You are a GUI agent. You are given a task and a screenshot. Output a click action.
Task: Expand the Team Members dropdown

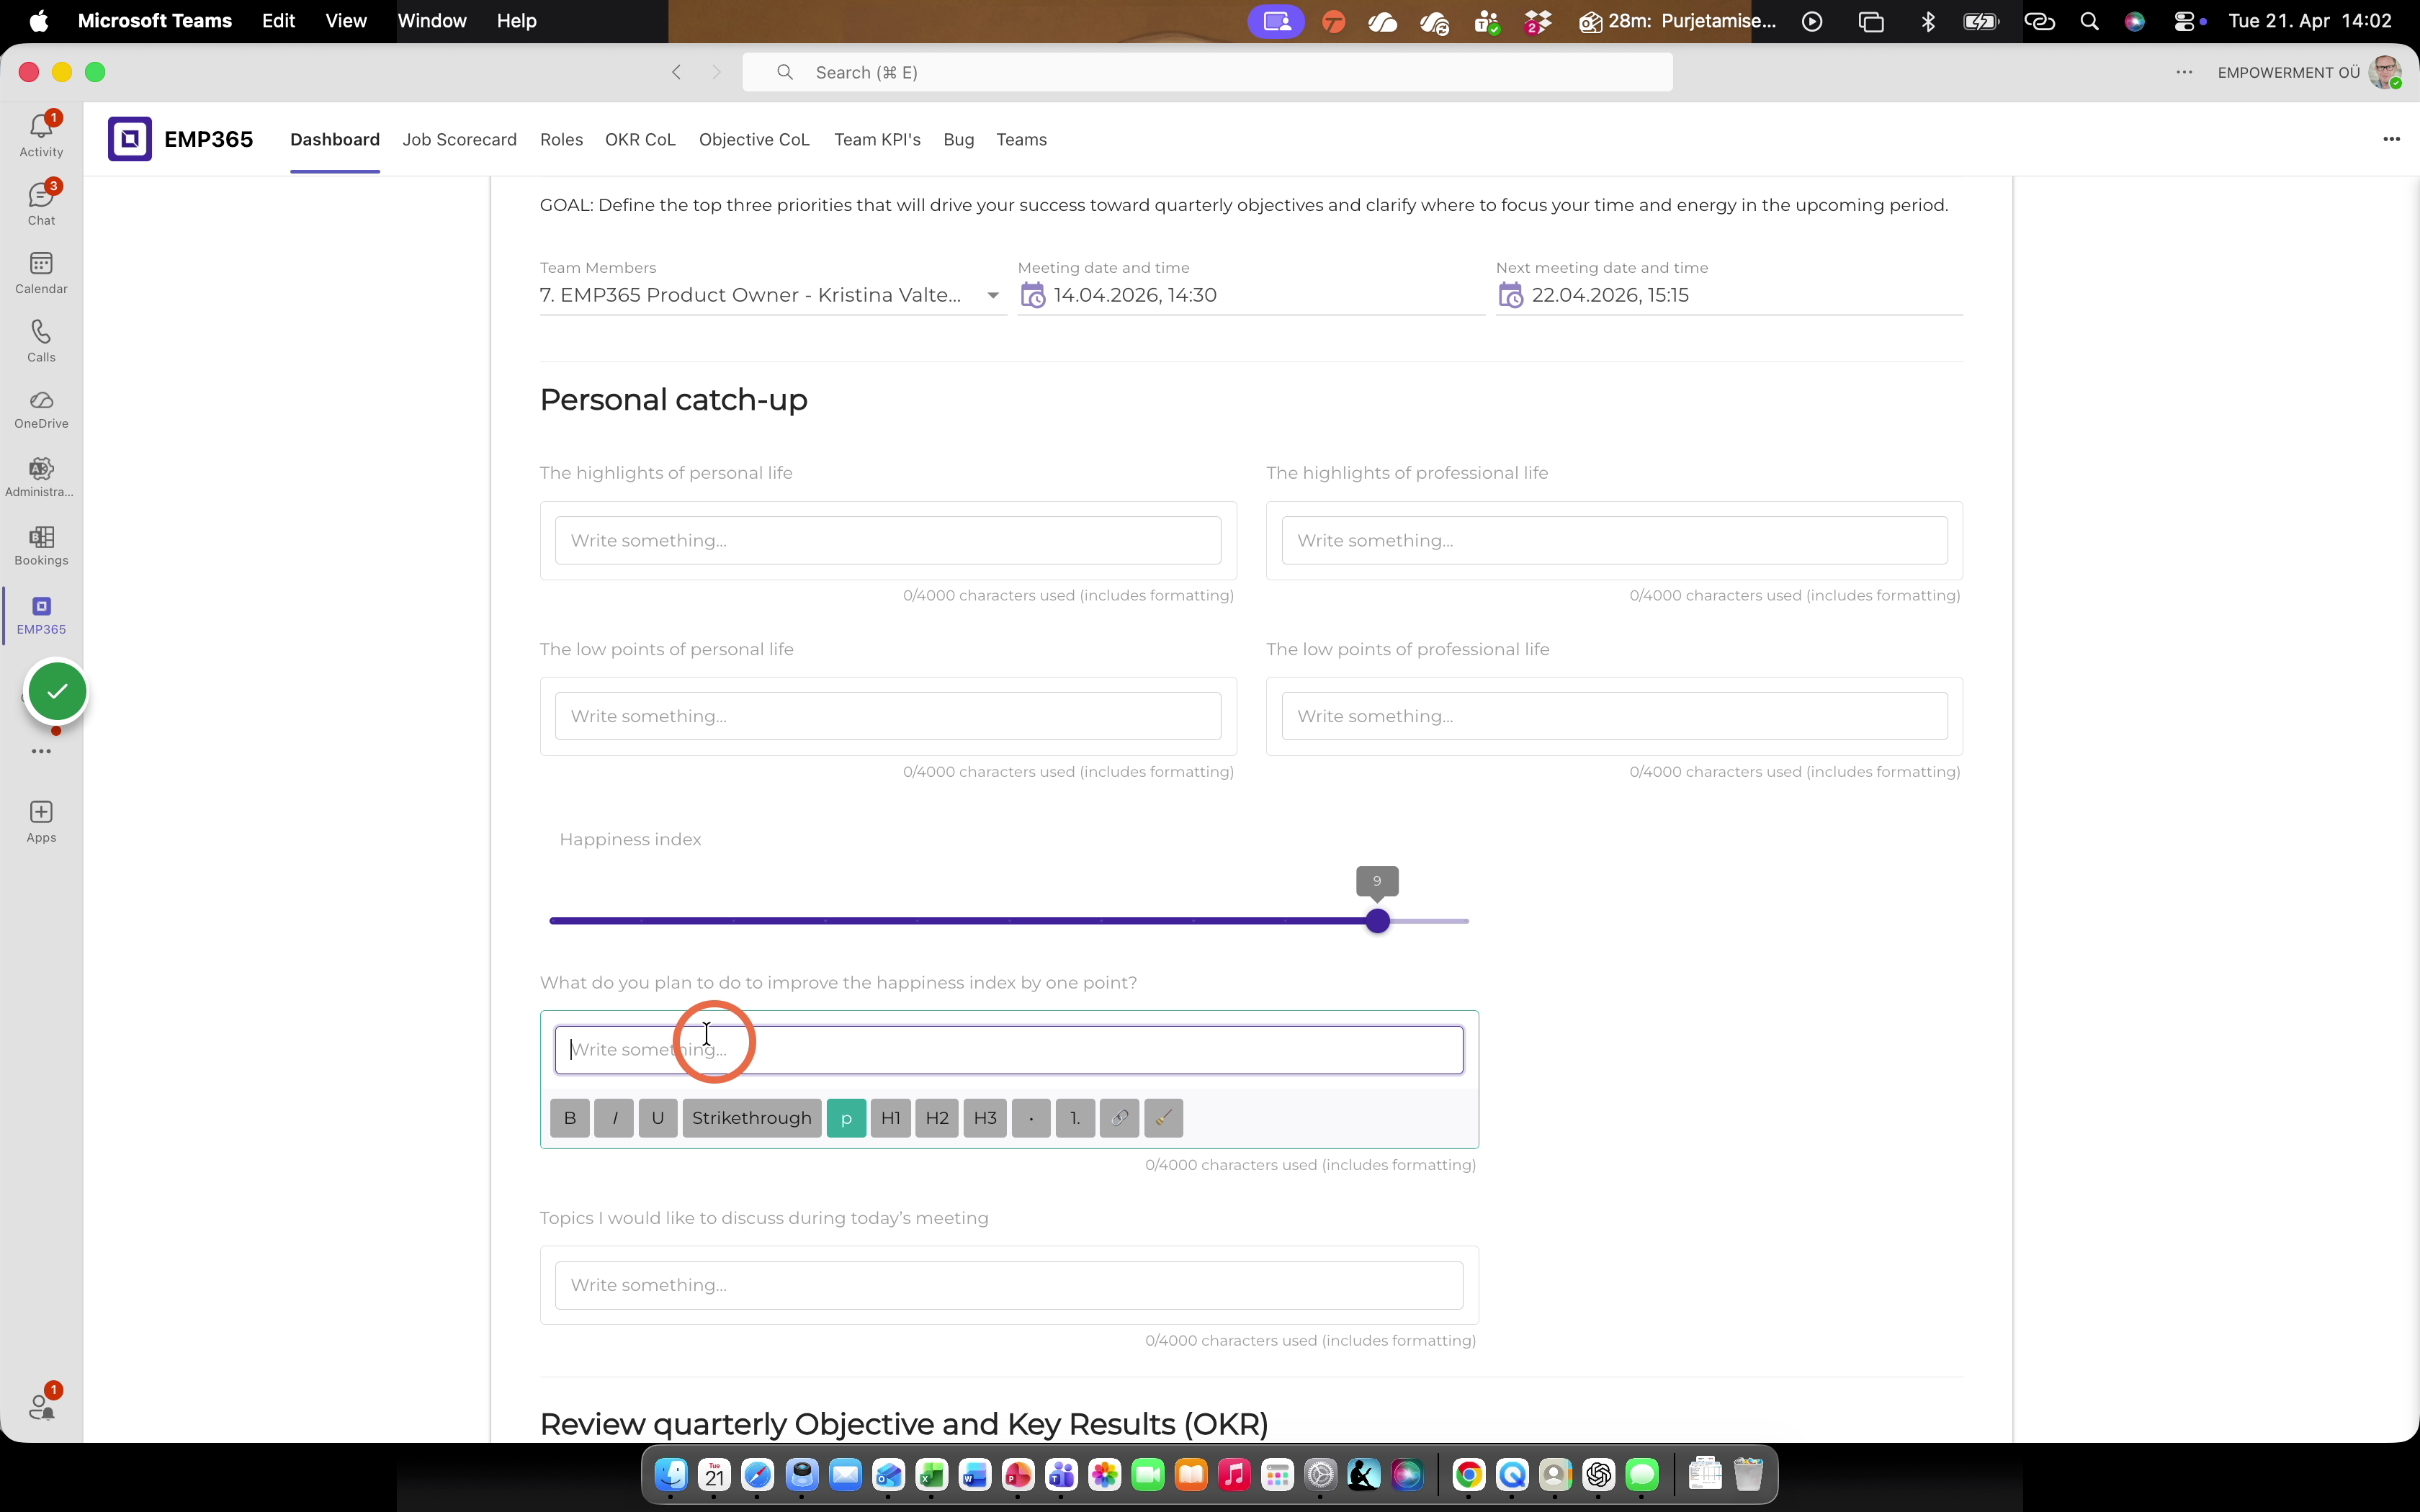993,295
